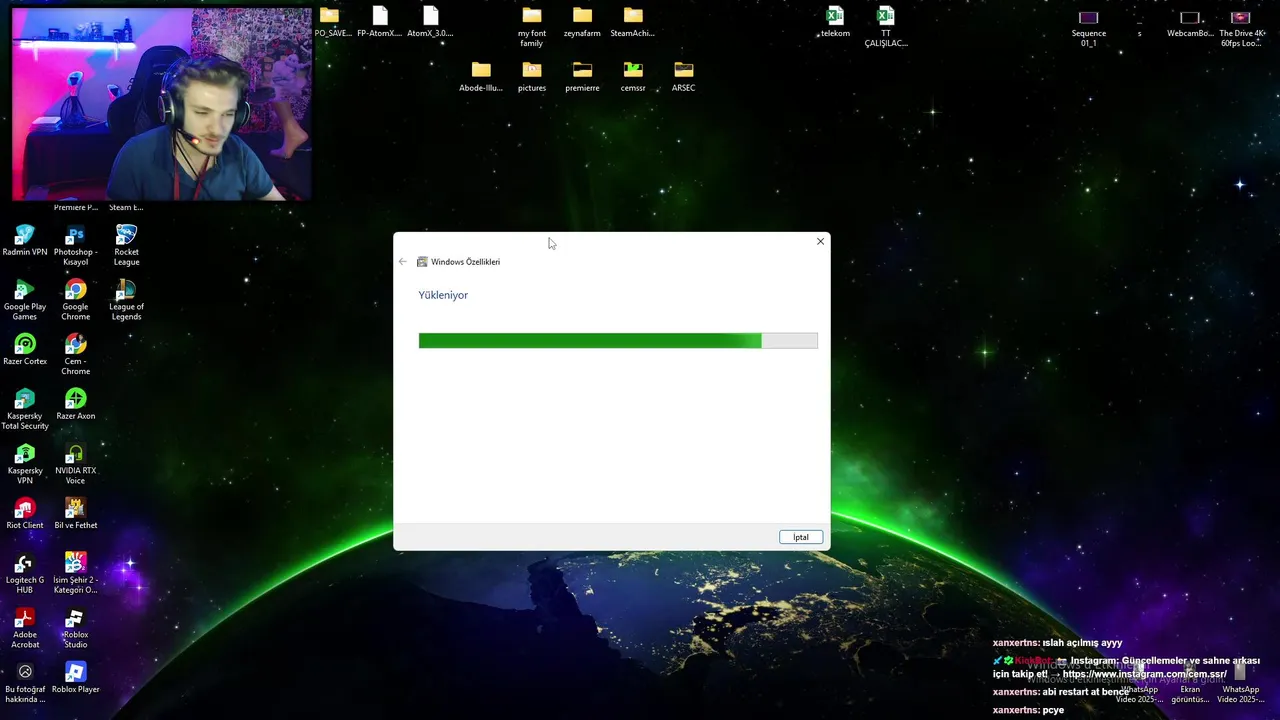Select the TT ÇALIŞILAC Excel file

pyautogui.click(x=886, y=26)
